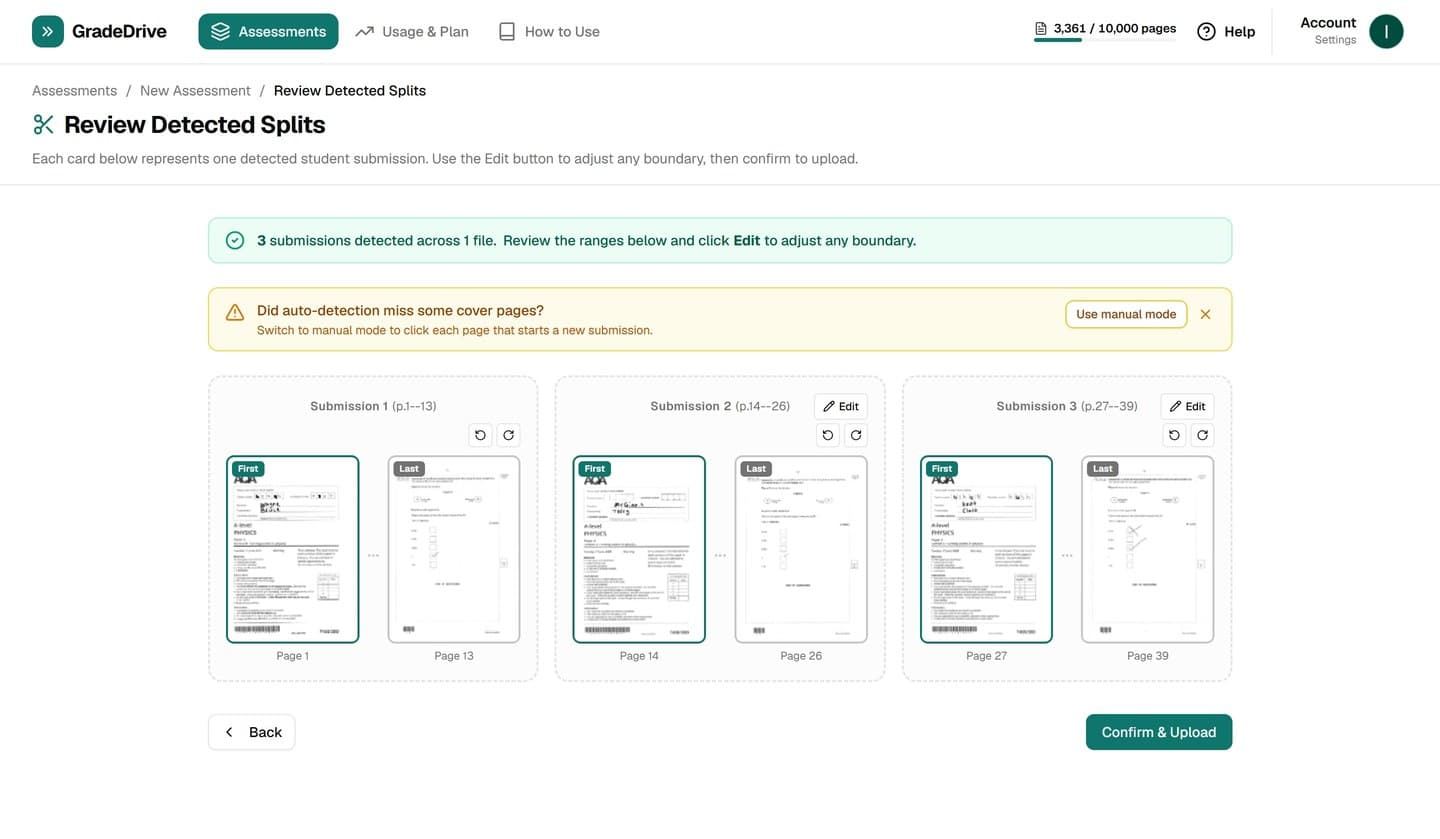Rotate Submission 1 clockwise
This screenshot has width=1440, height=839.
click(x=508, y=435)
